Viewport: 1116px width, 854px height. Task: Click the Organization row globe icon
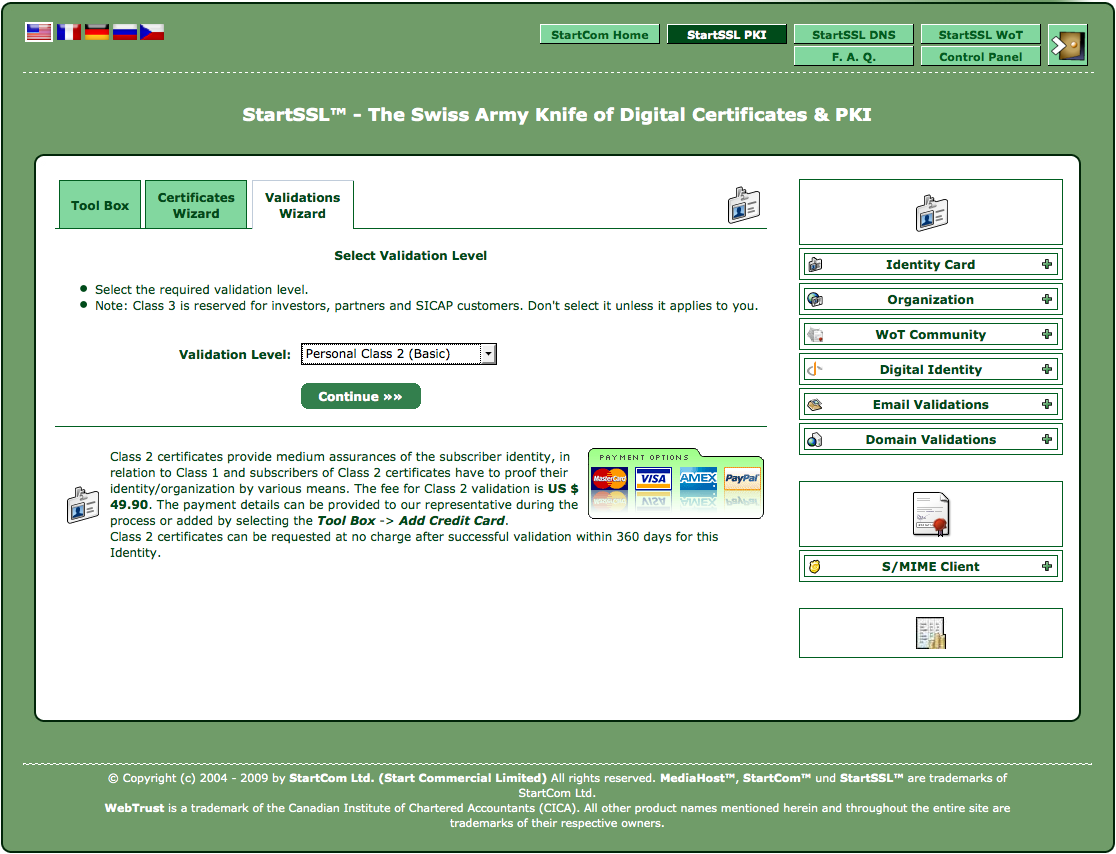pos(815,300)
